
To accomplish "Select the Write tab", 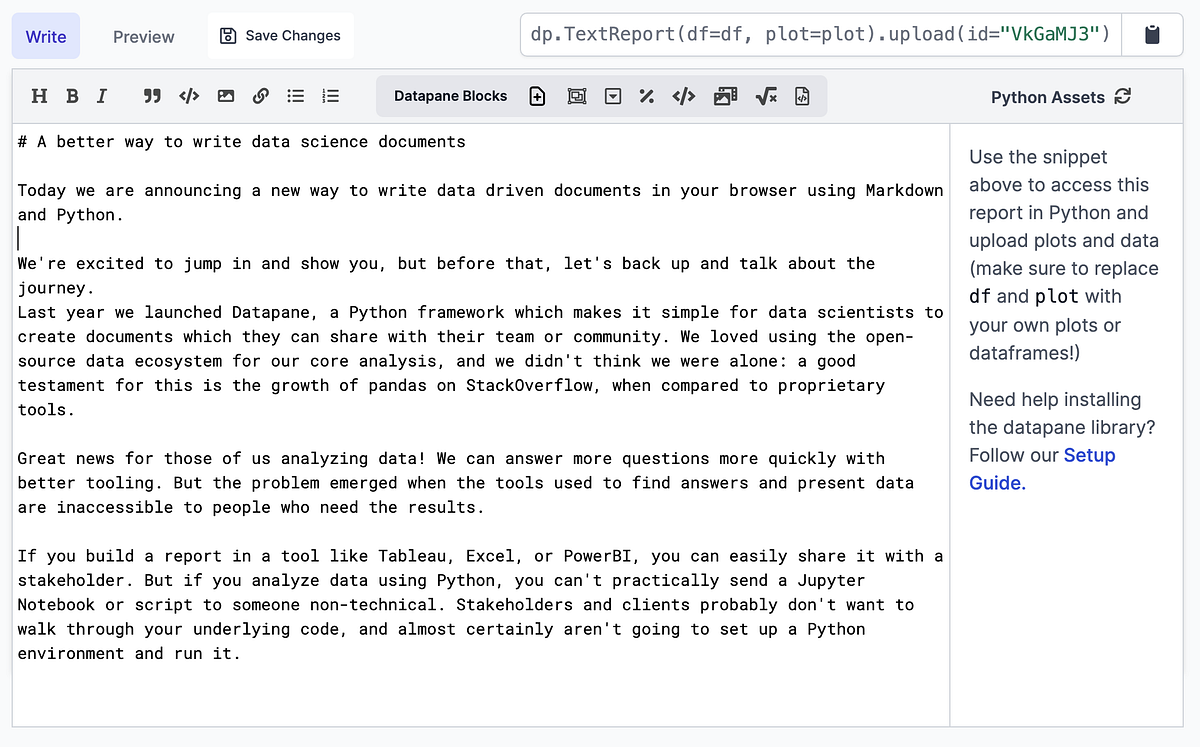I will tap(46, 36).
